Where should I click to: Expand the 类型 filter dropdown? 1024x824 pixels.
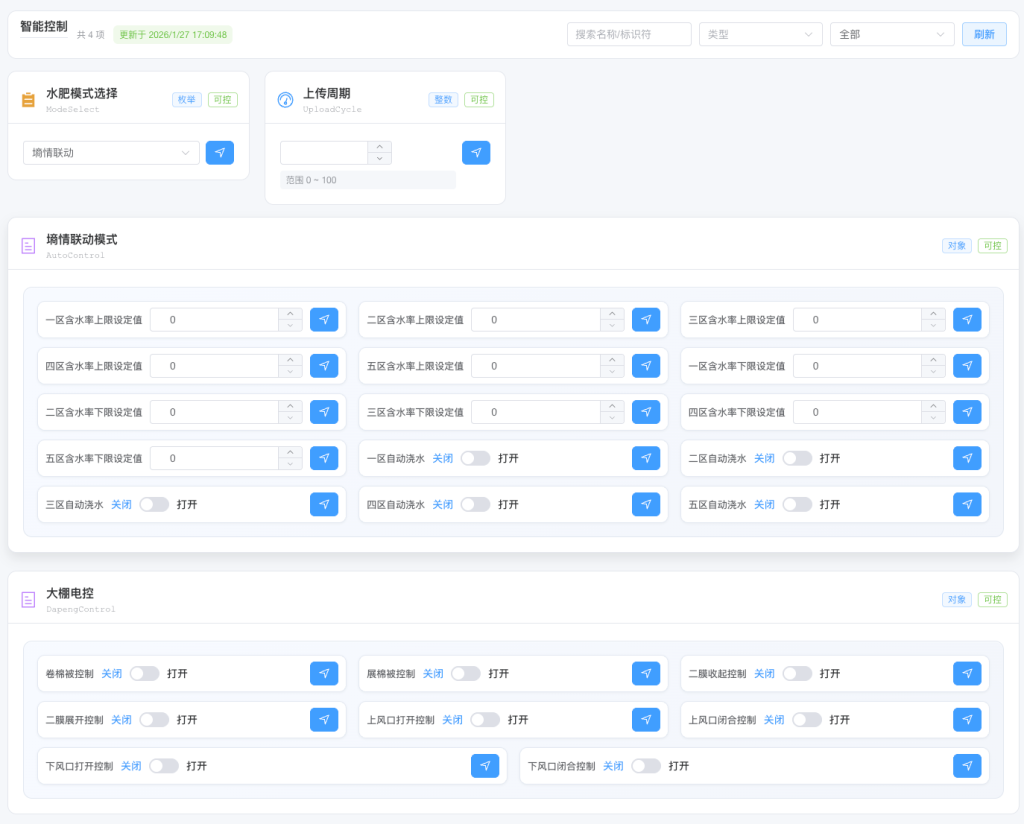[x=760, y=34]
